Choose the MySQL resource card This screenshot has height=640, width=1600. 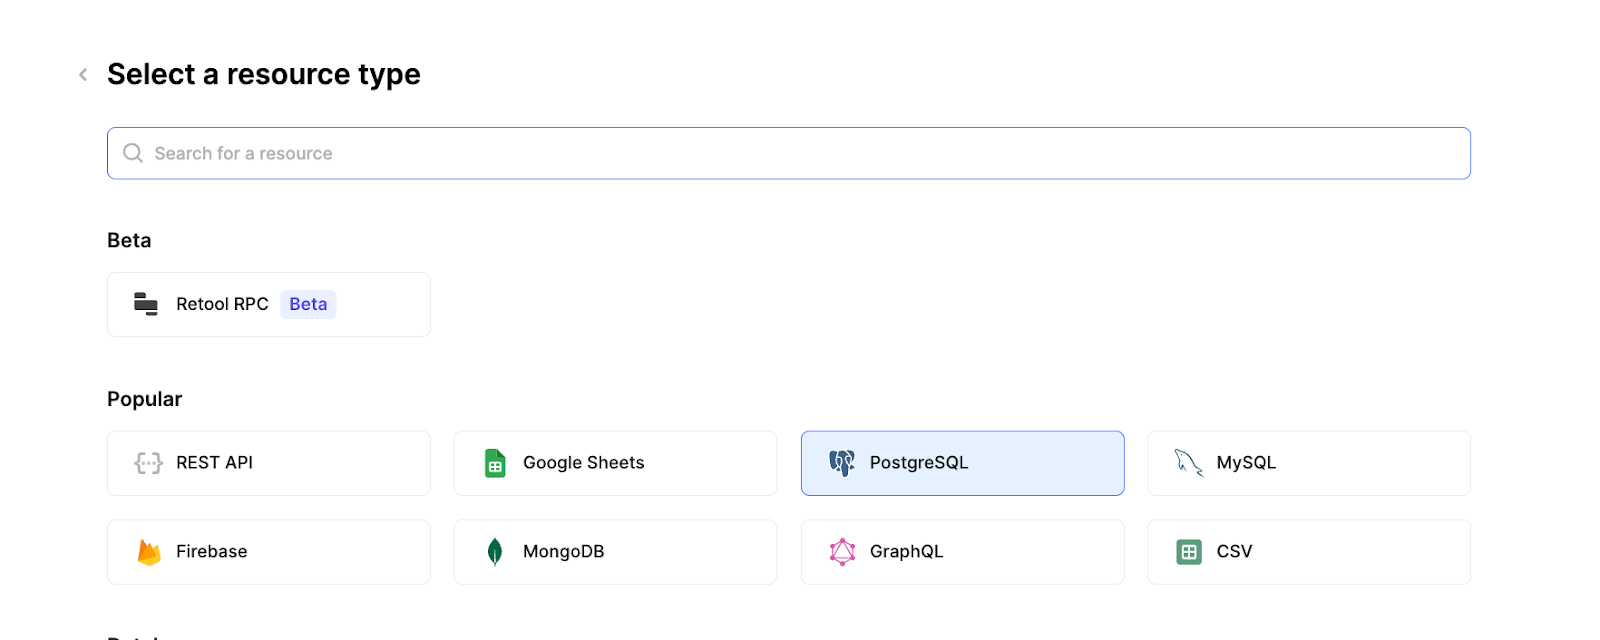(1309, 463)
